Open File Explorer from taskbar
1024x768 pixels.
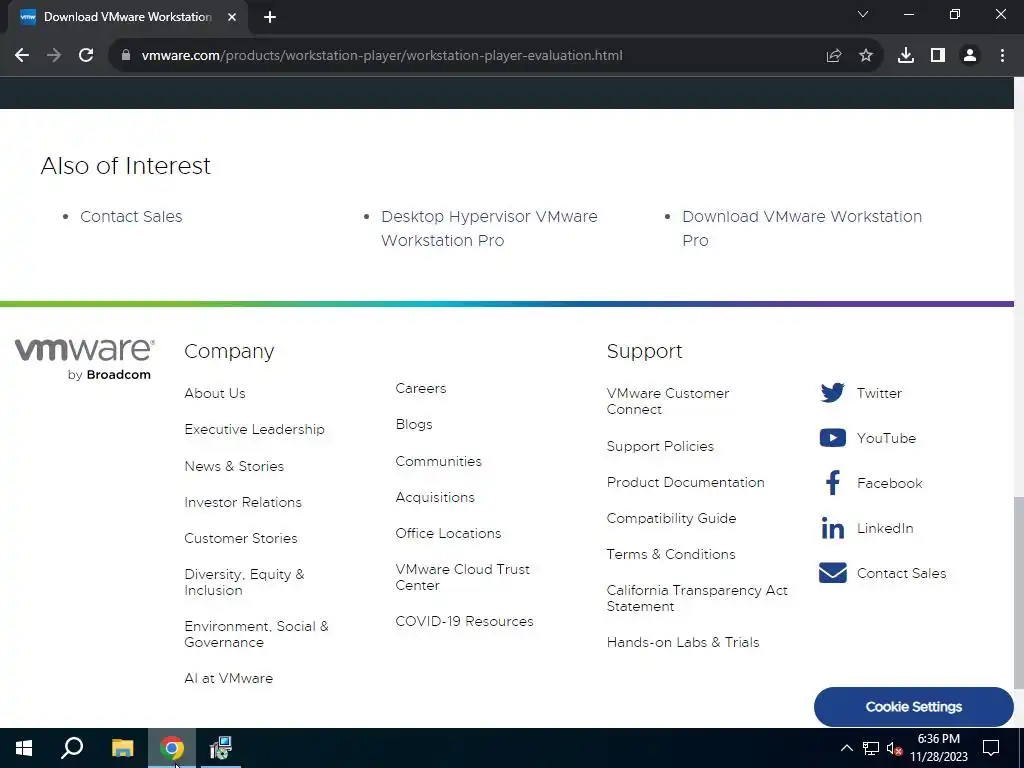[122, 748]
